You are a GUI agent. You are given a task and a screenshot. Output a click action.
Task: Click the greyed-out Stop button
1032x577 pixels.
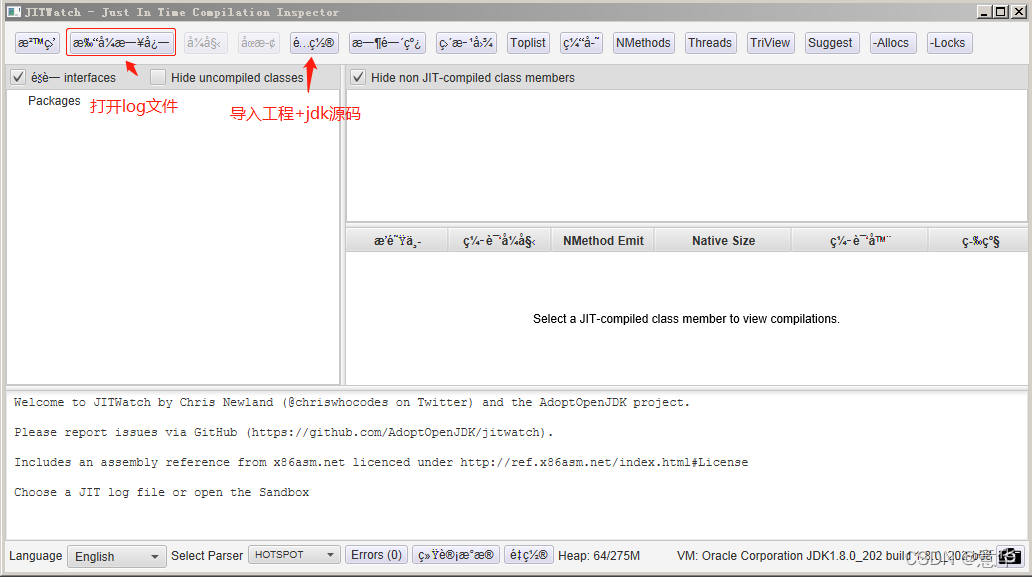tap(259, 43)
